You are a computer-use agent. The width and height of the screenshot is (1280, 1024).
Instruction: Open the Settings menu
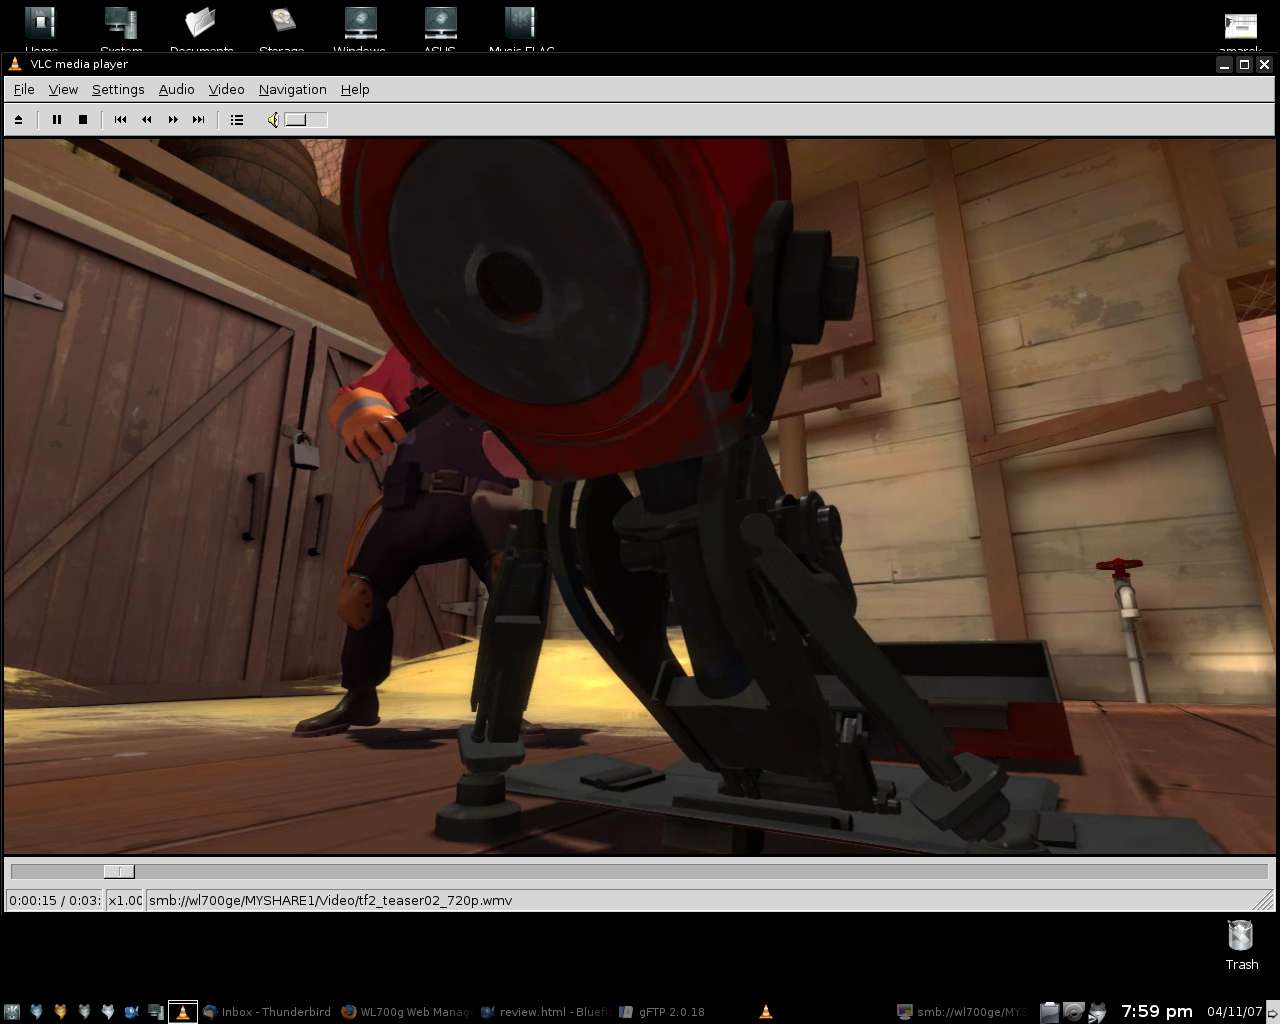point(118,90)
